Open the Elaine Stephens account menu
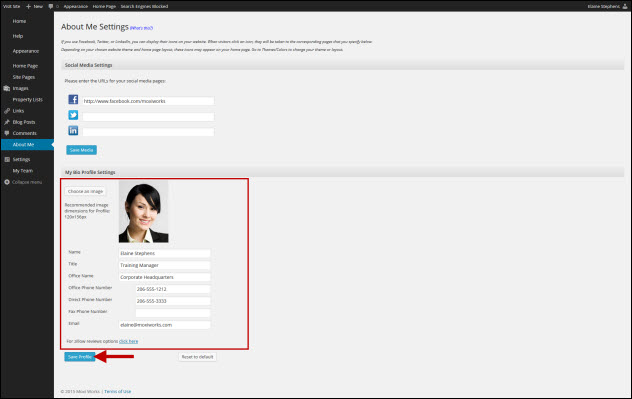 604,6
